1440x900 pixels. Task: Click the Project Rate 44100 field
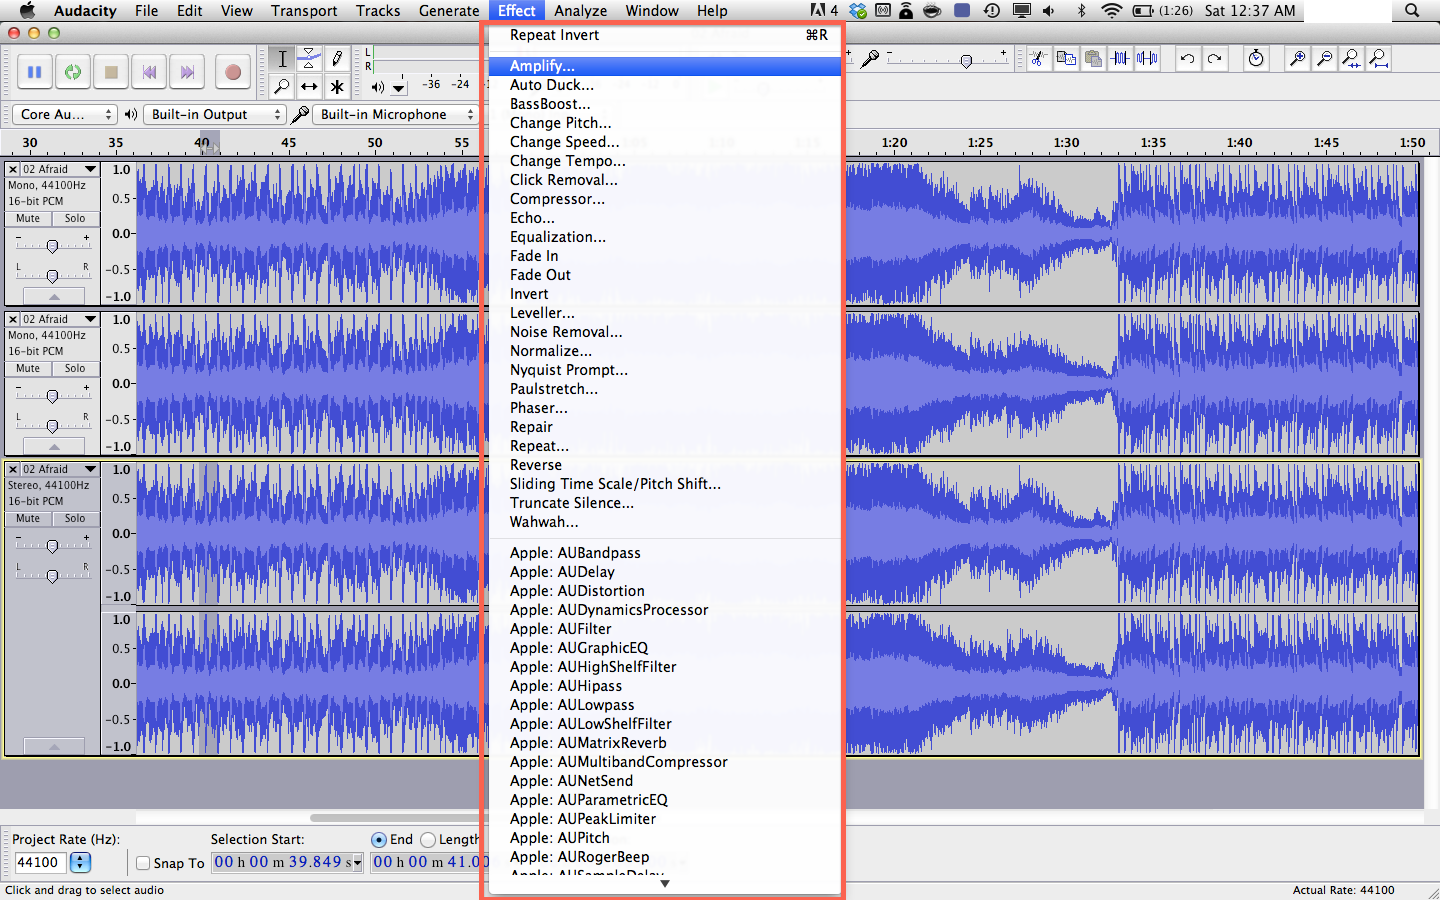(x=40, y=862)
